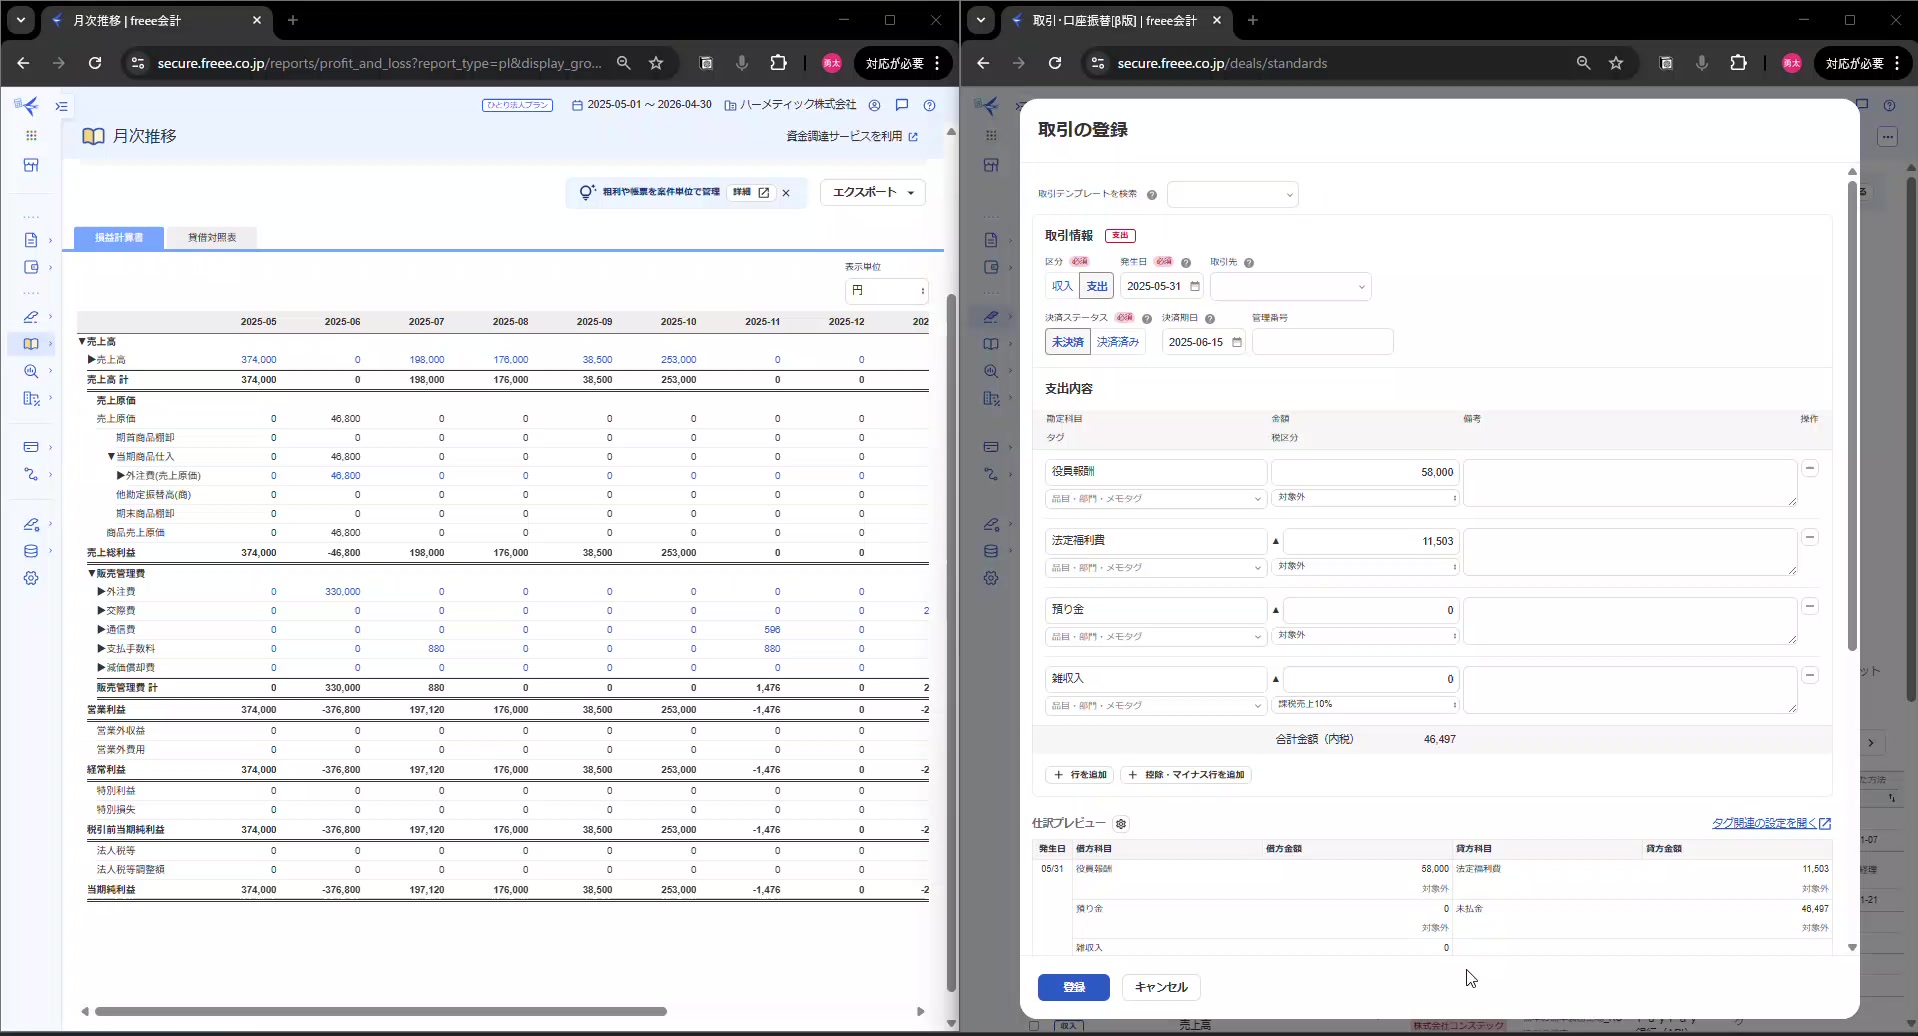This screenshot has height=1036, width=1918.
Task: Collapse the 販売管理費 tree section
Action: click(x=91, y=574)
